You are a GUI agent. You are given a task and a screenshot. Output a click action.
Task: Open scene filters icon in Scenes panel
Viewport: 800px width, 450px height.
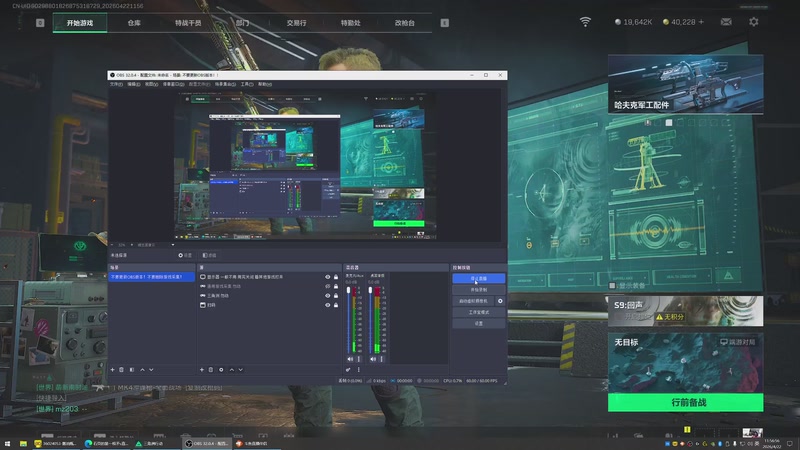(132, 369)
